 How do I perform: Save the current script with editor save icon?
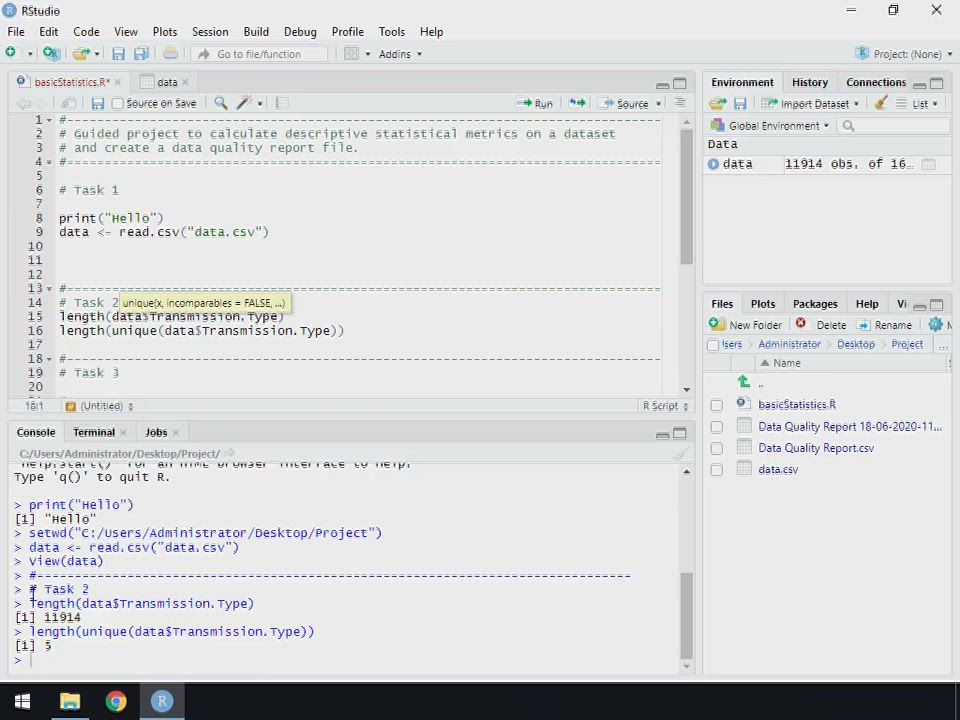click(x=97, y=103)
